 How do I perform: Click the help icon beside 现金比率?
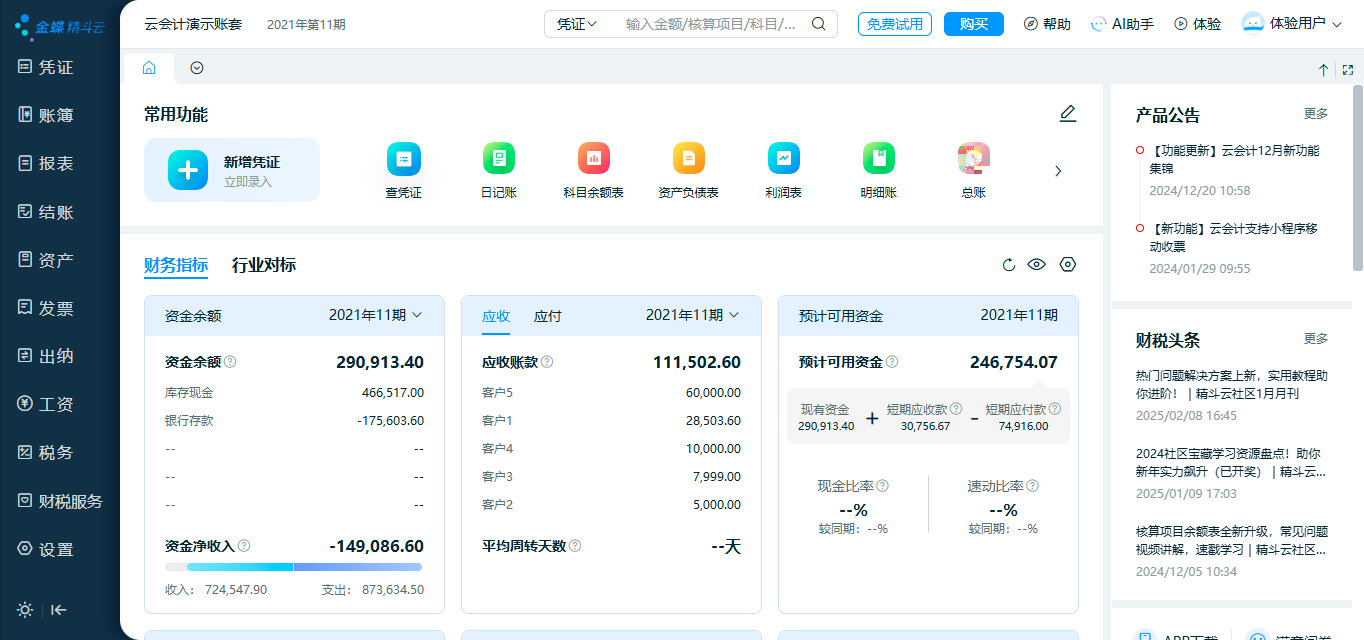883,486
